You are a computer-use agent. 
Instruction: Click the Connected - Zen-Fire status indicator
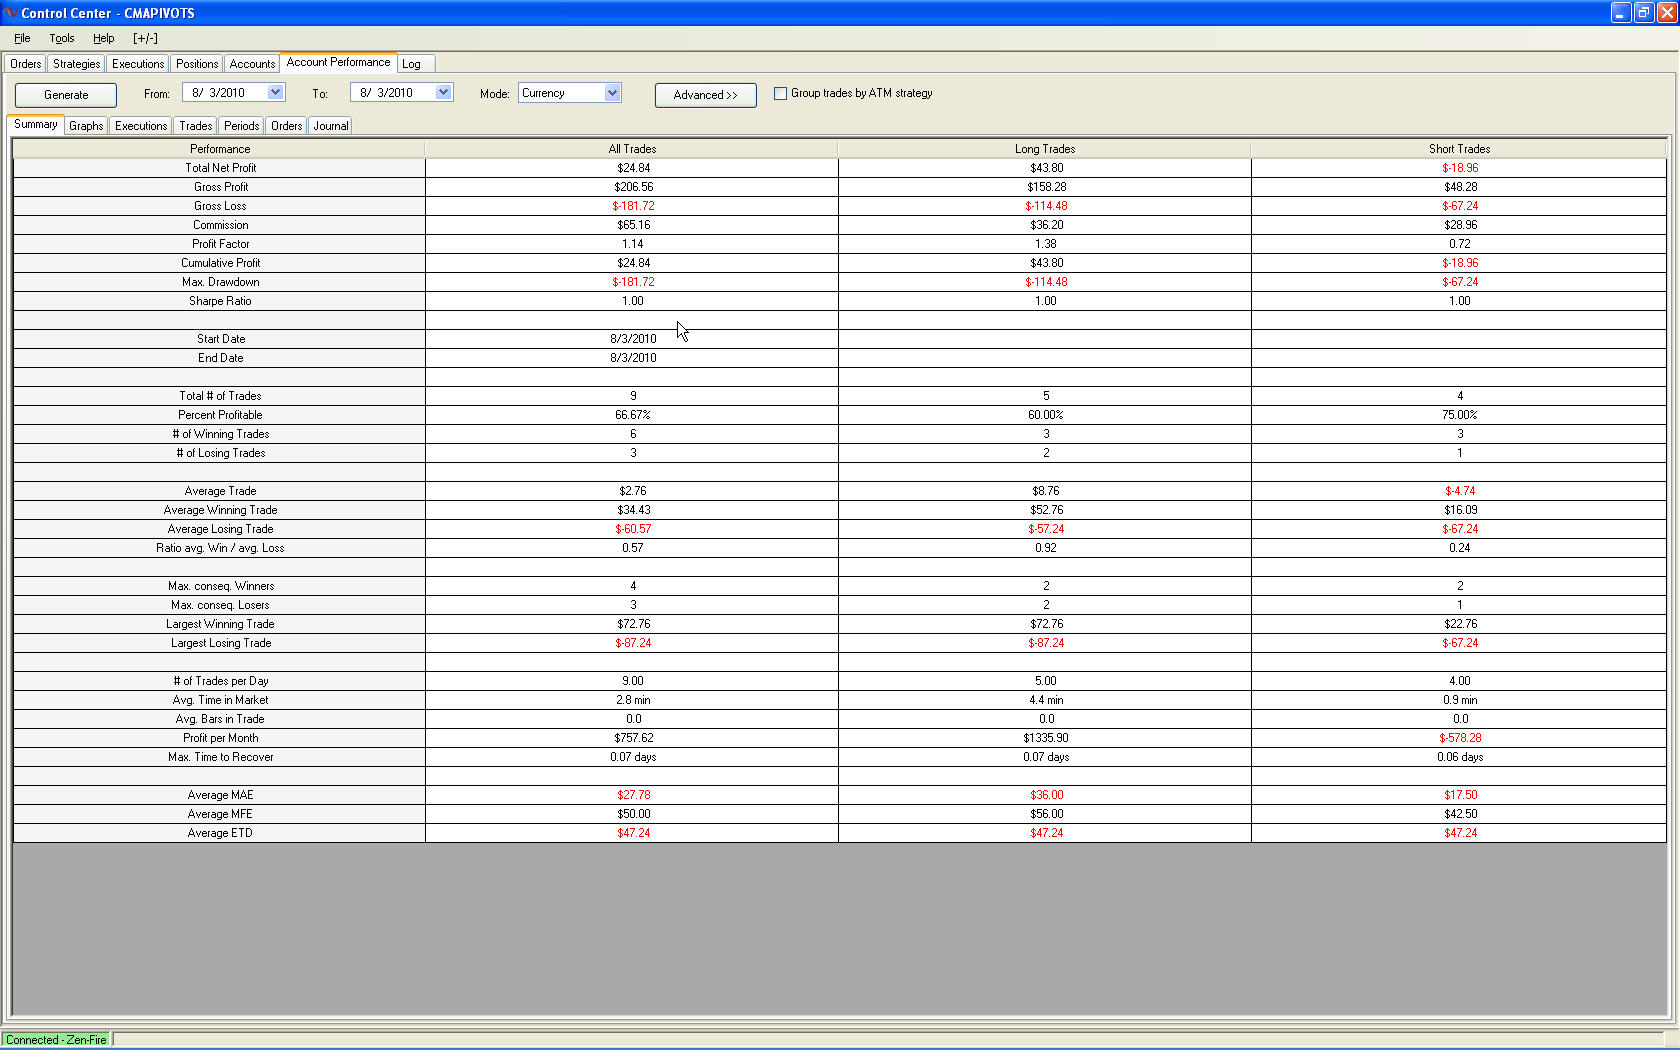point(57,1040)
